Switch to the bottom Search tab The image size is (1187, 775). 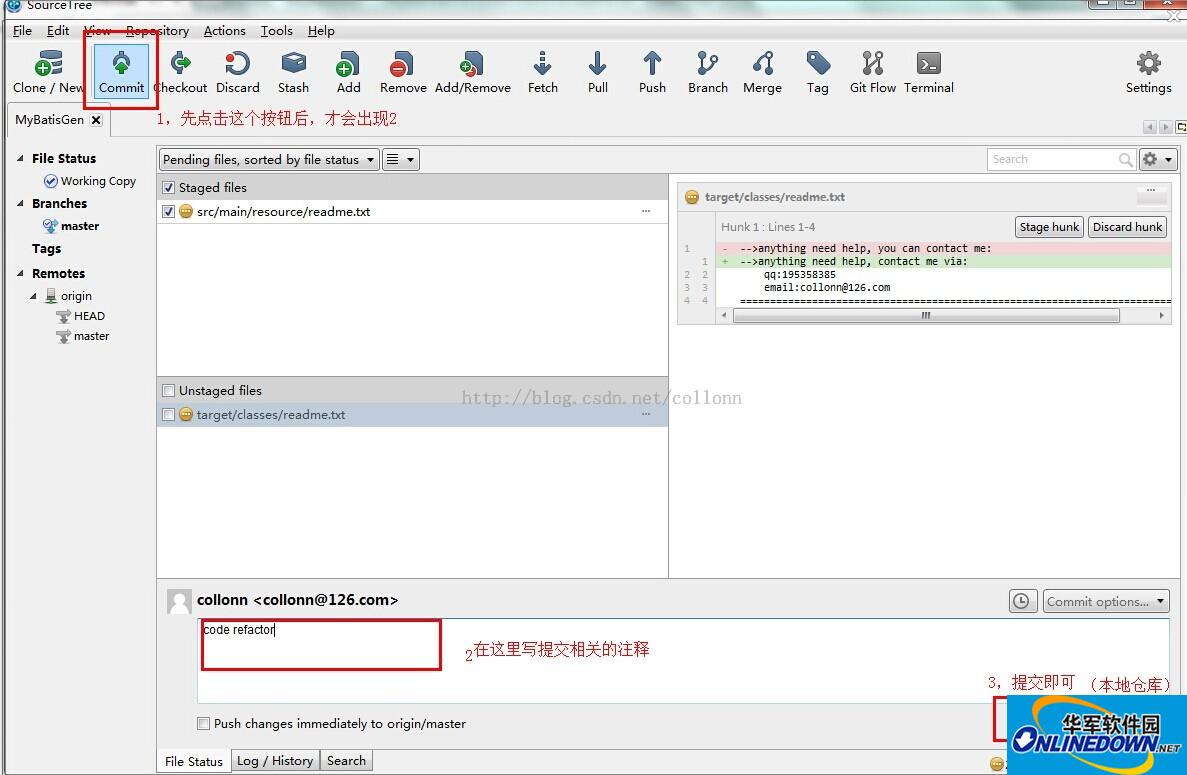pos(346,761)
